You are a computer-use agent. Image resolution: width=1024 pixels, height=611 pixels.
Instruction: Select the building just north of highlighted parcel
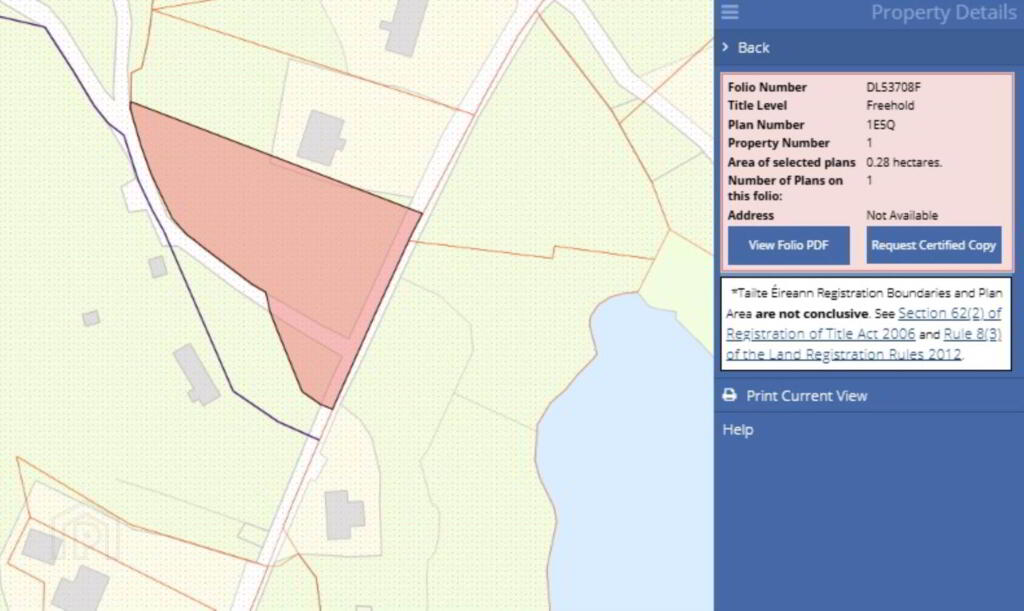click(321, 138)
